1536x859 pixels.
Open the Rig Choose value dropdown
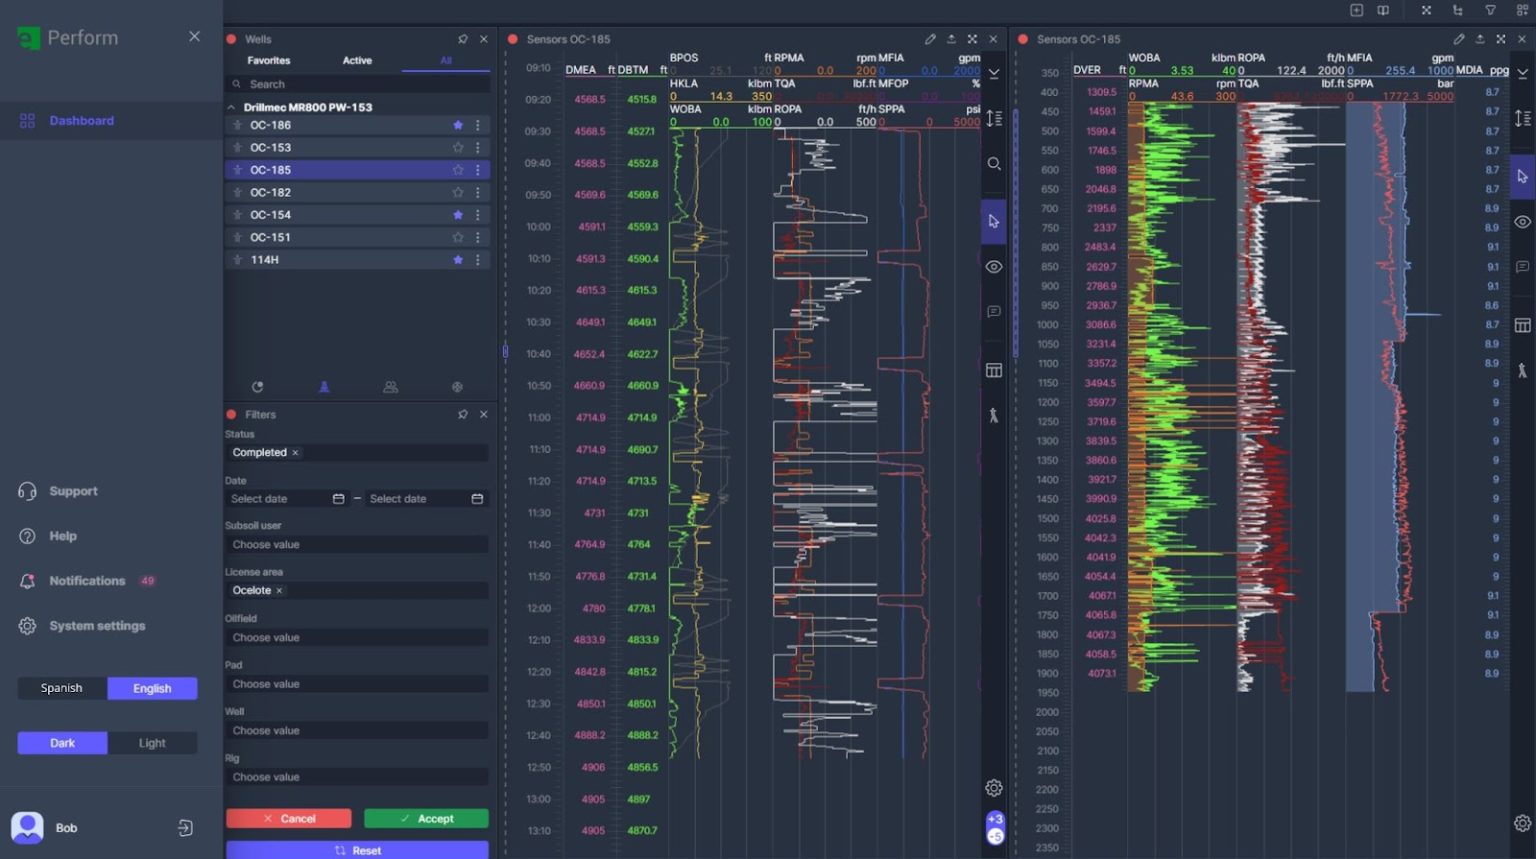pyautogui.click(x=357, y=777)
